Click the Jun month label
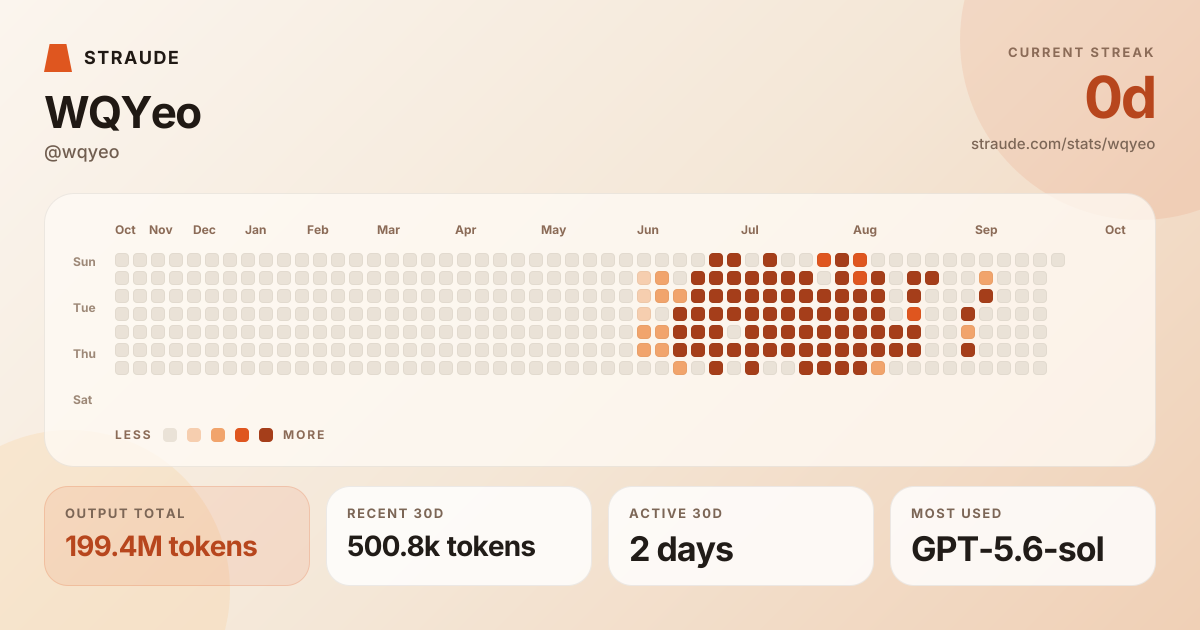 click(x=648, y=230)
